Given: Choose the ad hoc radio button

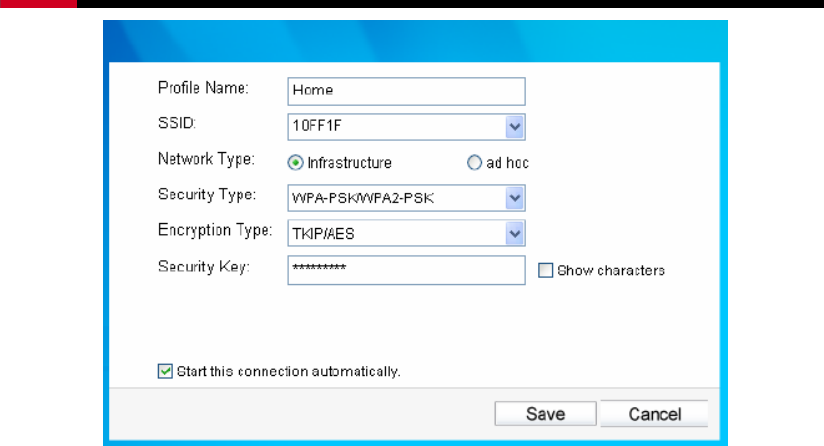Looking at the screenshot, I should click(474, 163).
